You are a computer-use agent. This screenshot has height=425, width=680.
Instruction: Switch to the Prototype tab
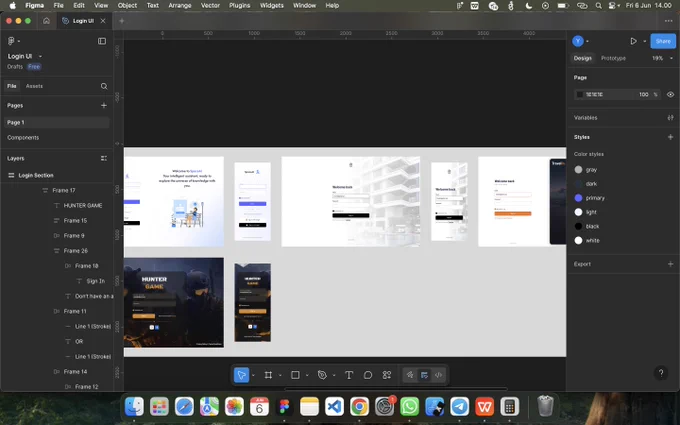pos(613,58)
